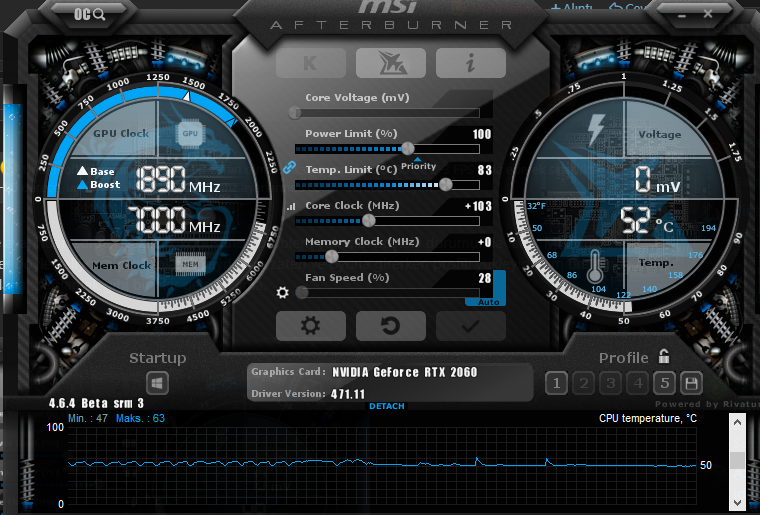Click the Kombustor K button

click(311, 62)
